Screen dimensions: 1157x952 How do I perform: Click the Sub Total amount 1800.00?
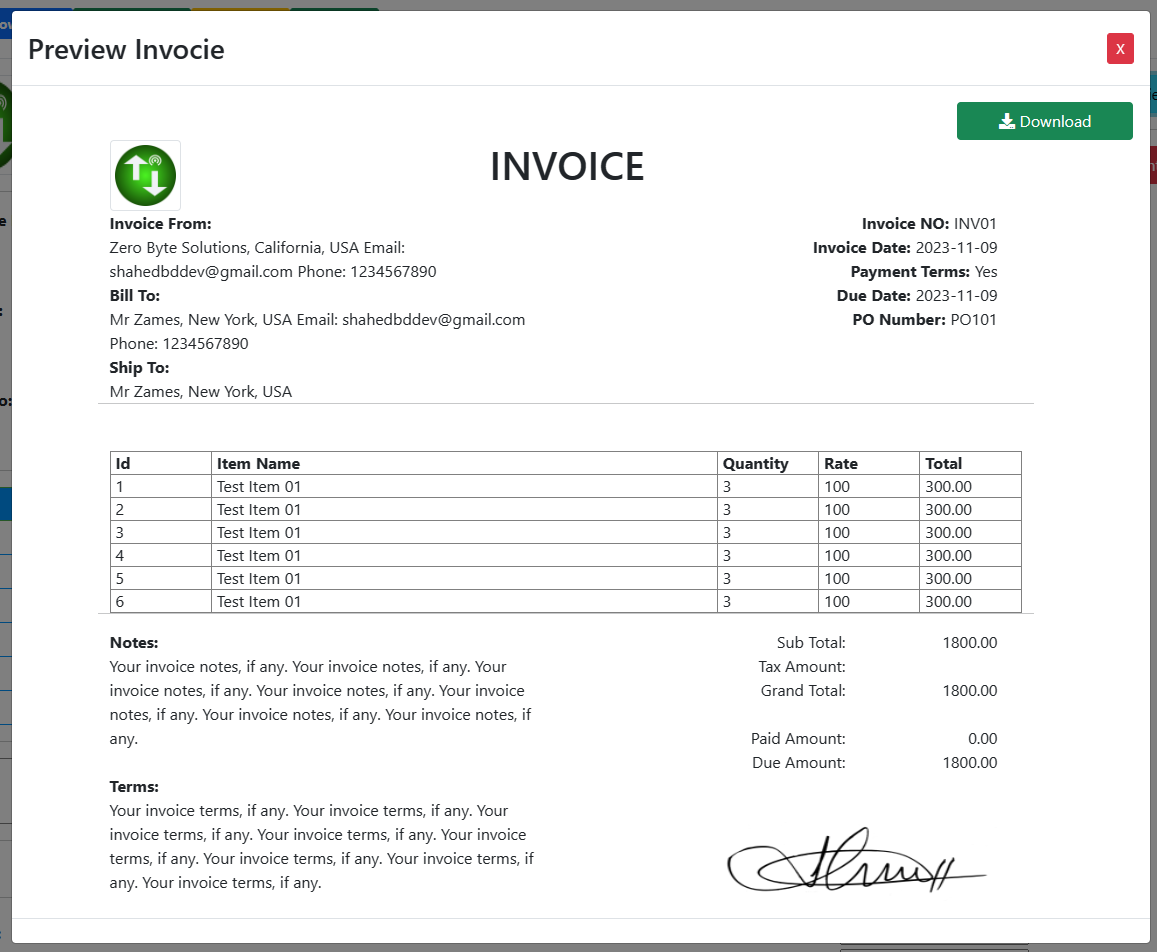pos(969,642)
